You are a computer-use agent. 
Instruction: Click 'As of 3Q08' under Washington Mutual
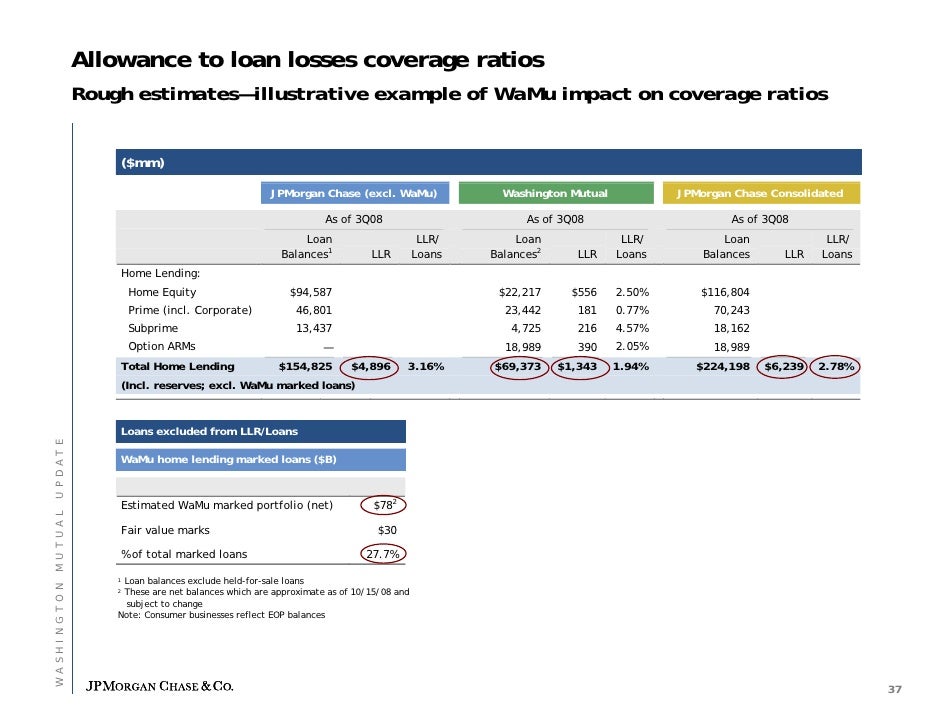[555, 219]
